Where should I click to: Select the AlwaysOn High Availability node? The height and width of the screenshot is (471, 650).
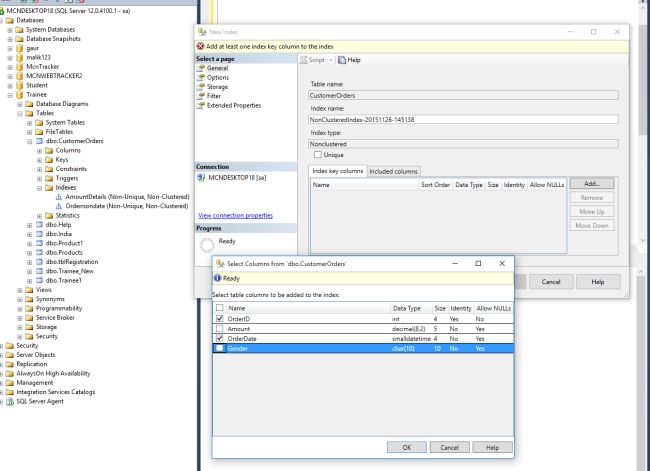tap(53, 373)
